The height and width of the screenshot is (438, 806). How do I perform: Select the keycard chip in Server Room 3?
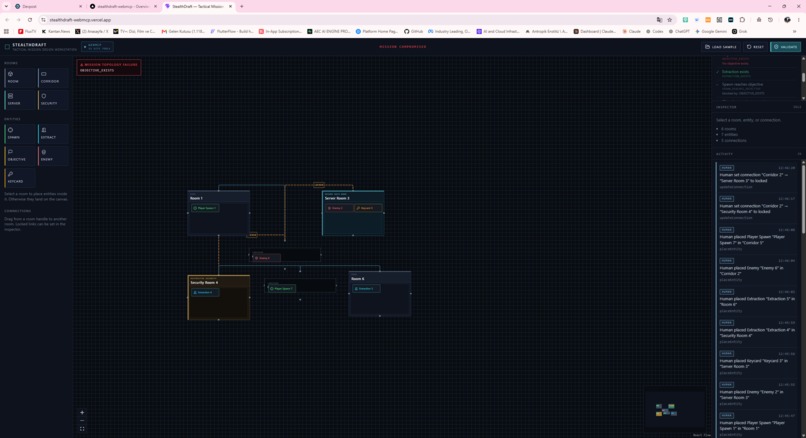tap(368, 208)
